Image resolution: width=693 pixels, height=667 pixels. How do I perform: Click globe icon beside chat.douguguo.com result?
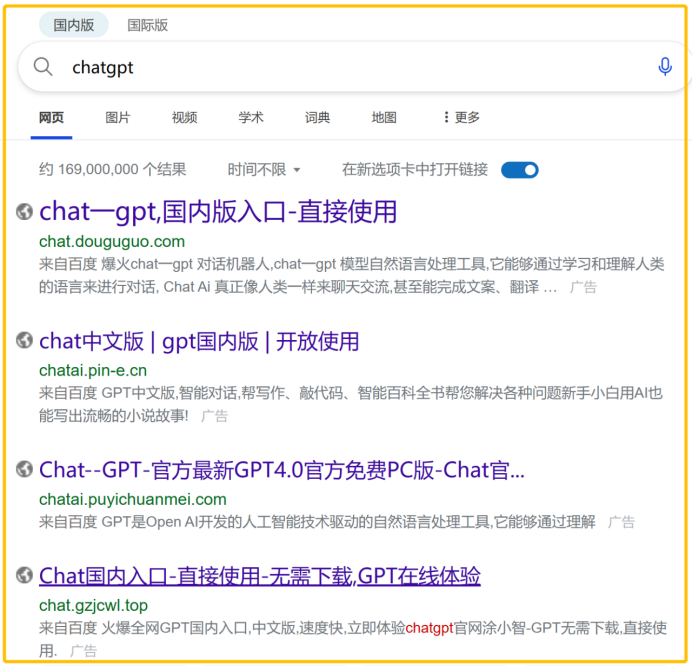click(24, 212)
